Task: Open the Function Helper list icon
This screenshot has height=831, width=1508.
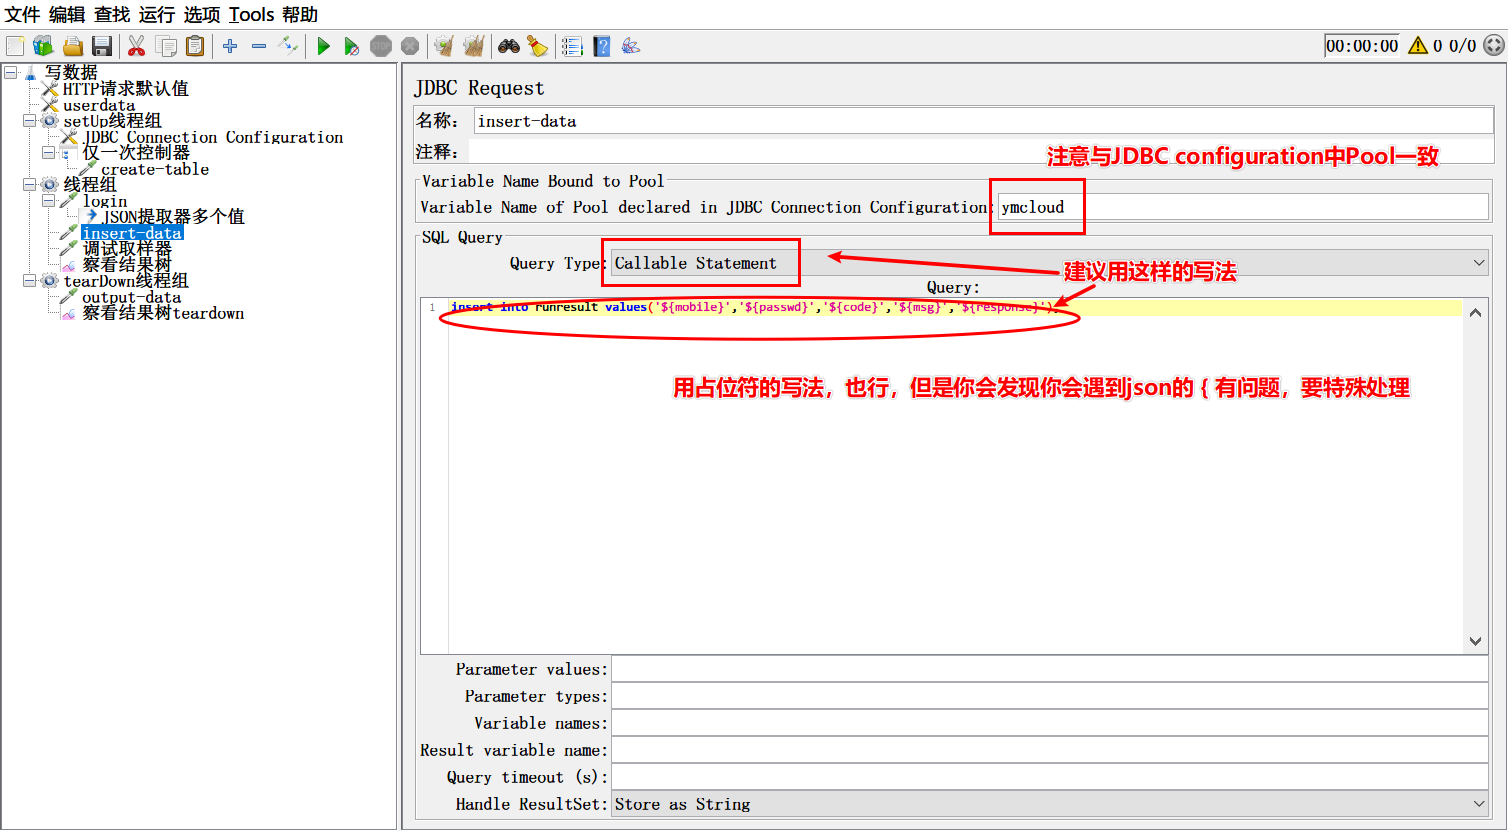Action: point(572,46)
